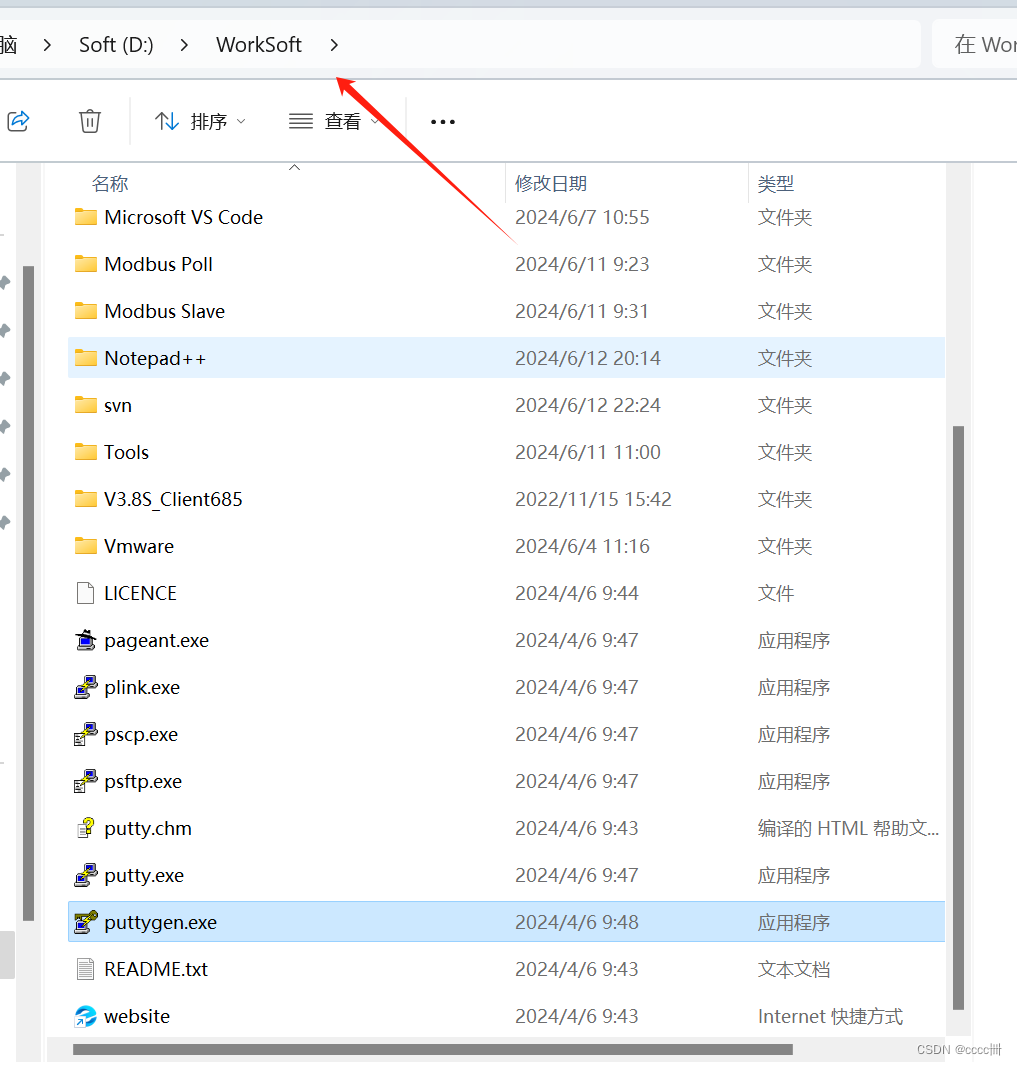Sort by the 类型 column header
1017x1065 pixels.
pos(776,183)
